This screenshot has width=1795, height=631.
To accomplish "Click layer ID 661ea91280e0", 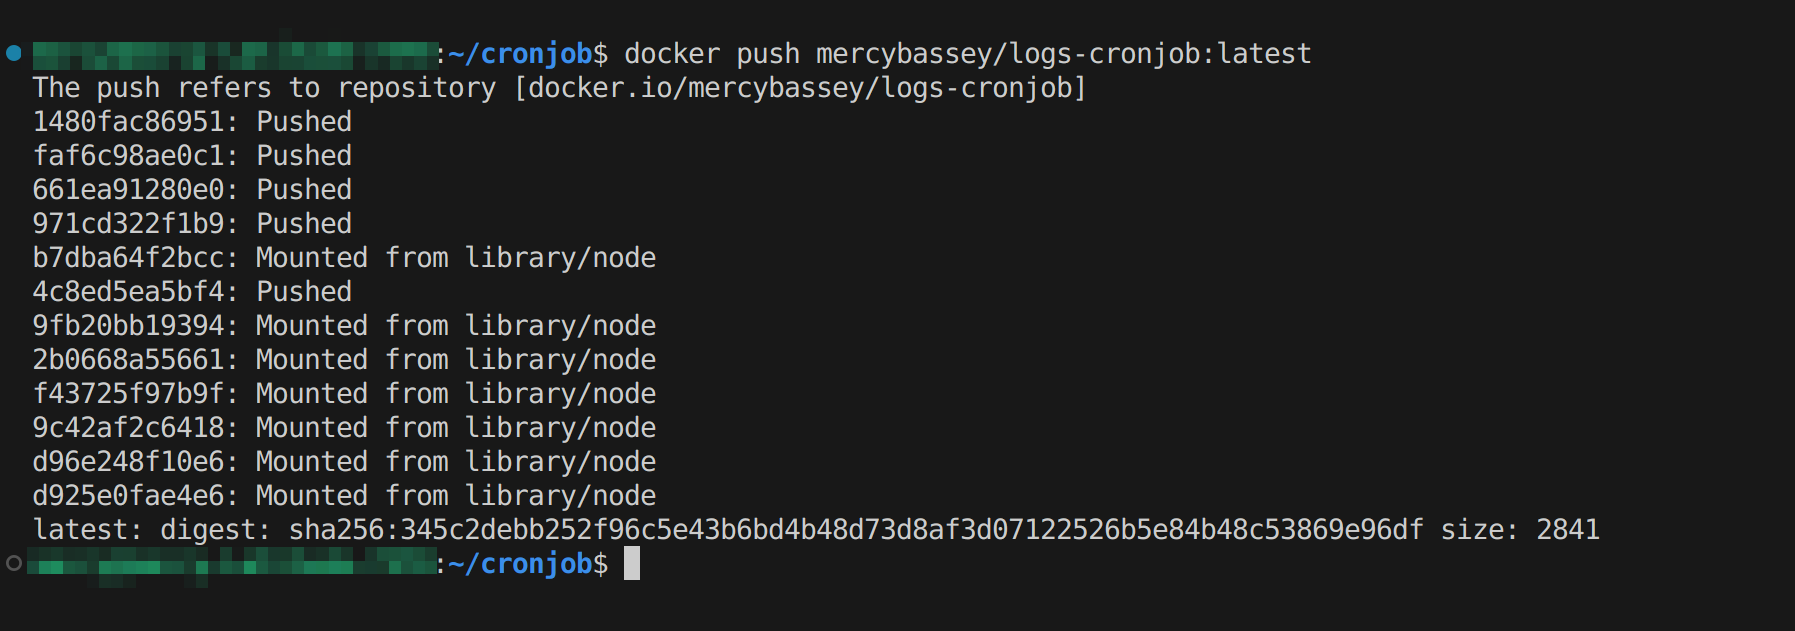I will [128, 190].
